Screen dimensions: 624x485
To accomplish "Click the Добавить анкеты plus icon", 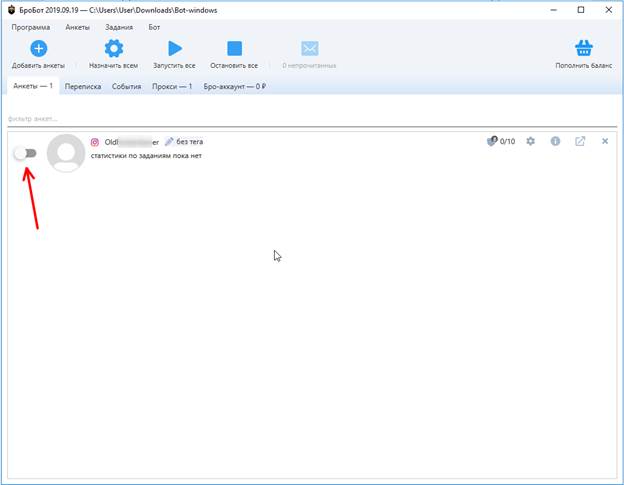I will click(39, 49).
